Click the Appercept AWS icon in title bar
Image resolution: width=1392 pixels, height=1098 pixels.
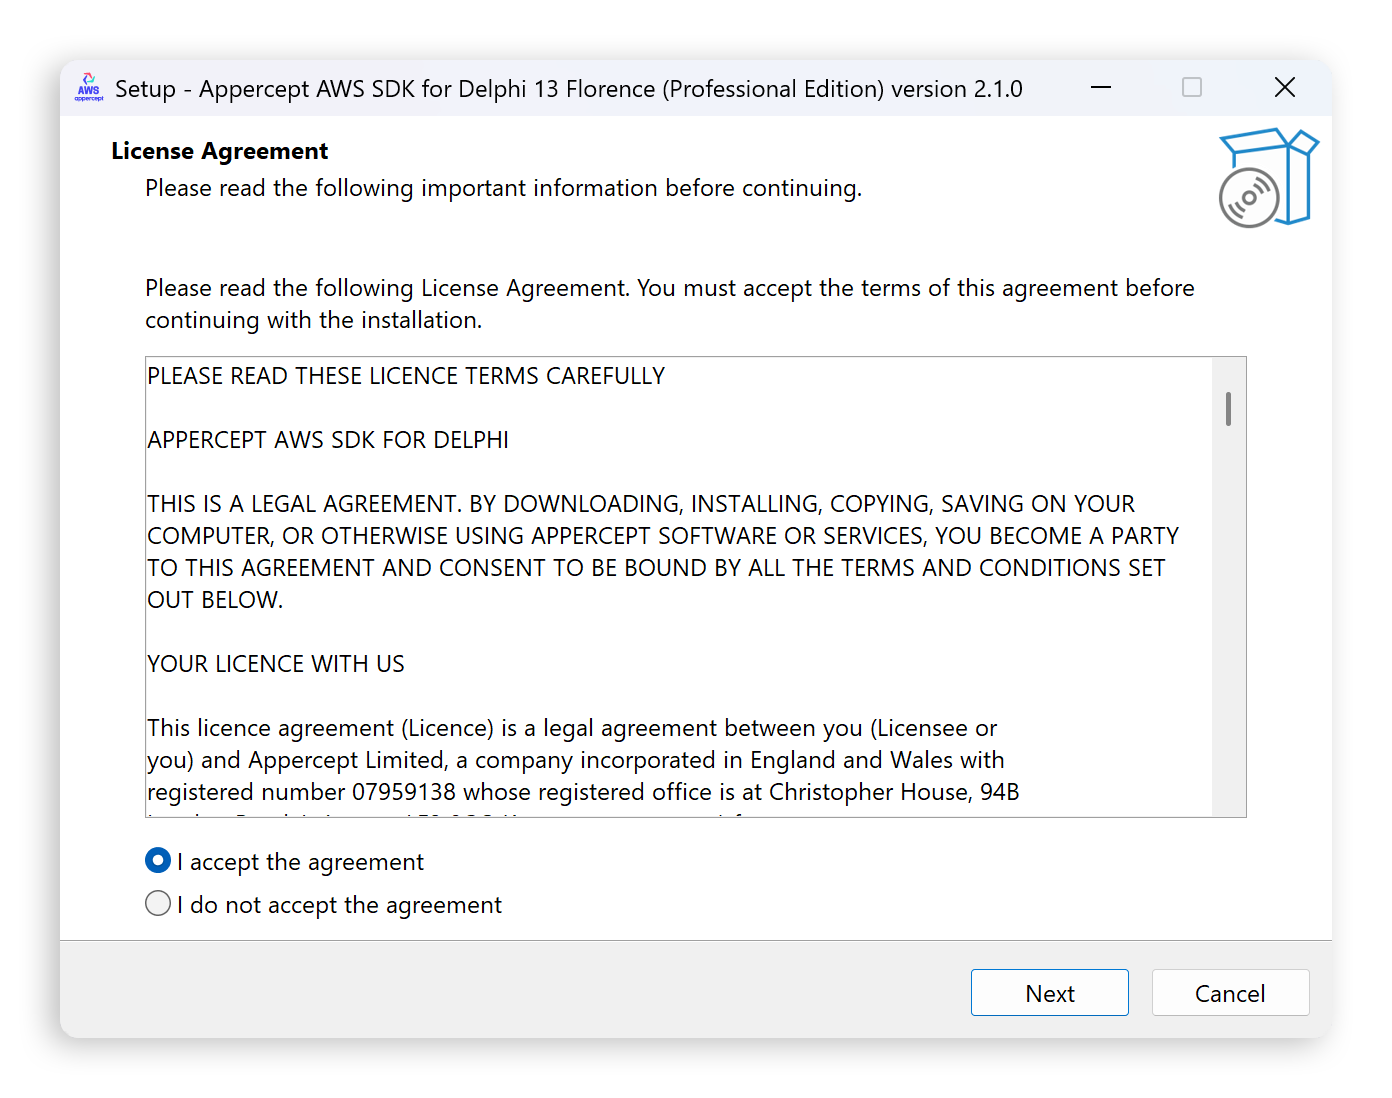click(89, 87)
